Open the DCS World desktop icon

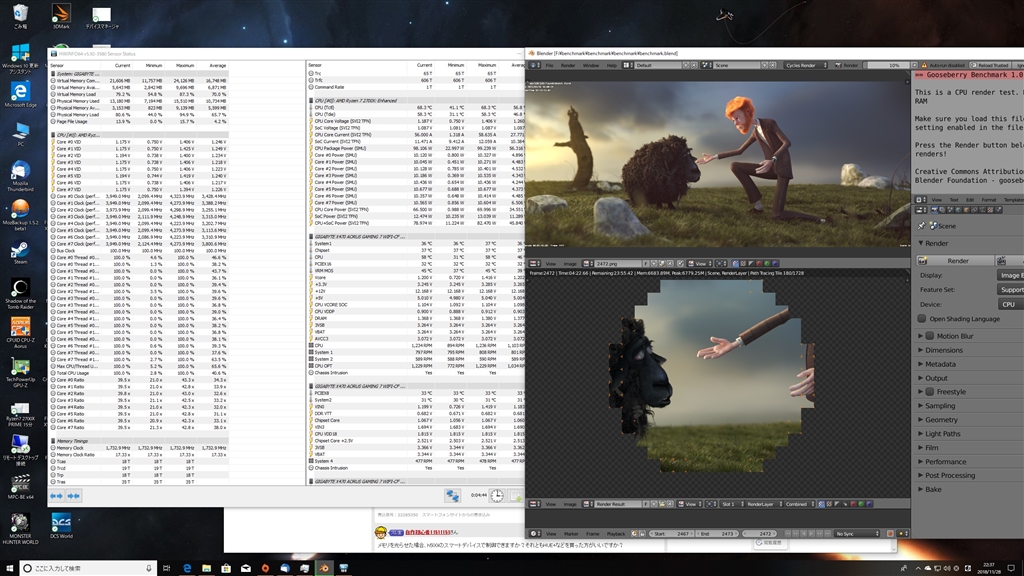point(61,523)
